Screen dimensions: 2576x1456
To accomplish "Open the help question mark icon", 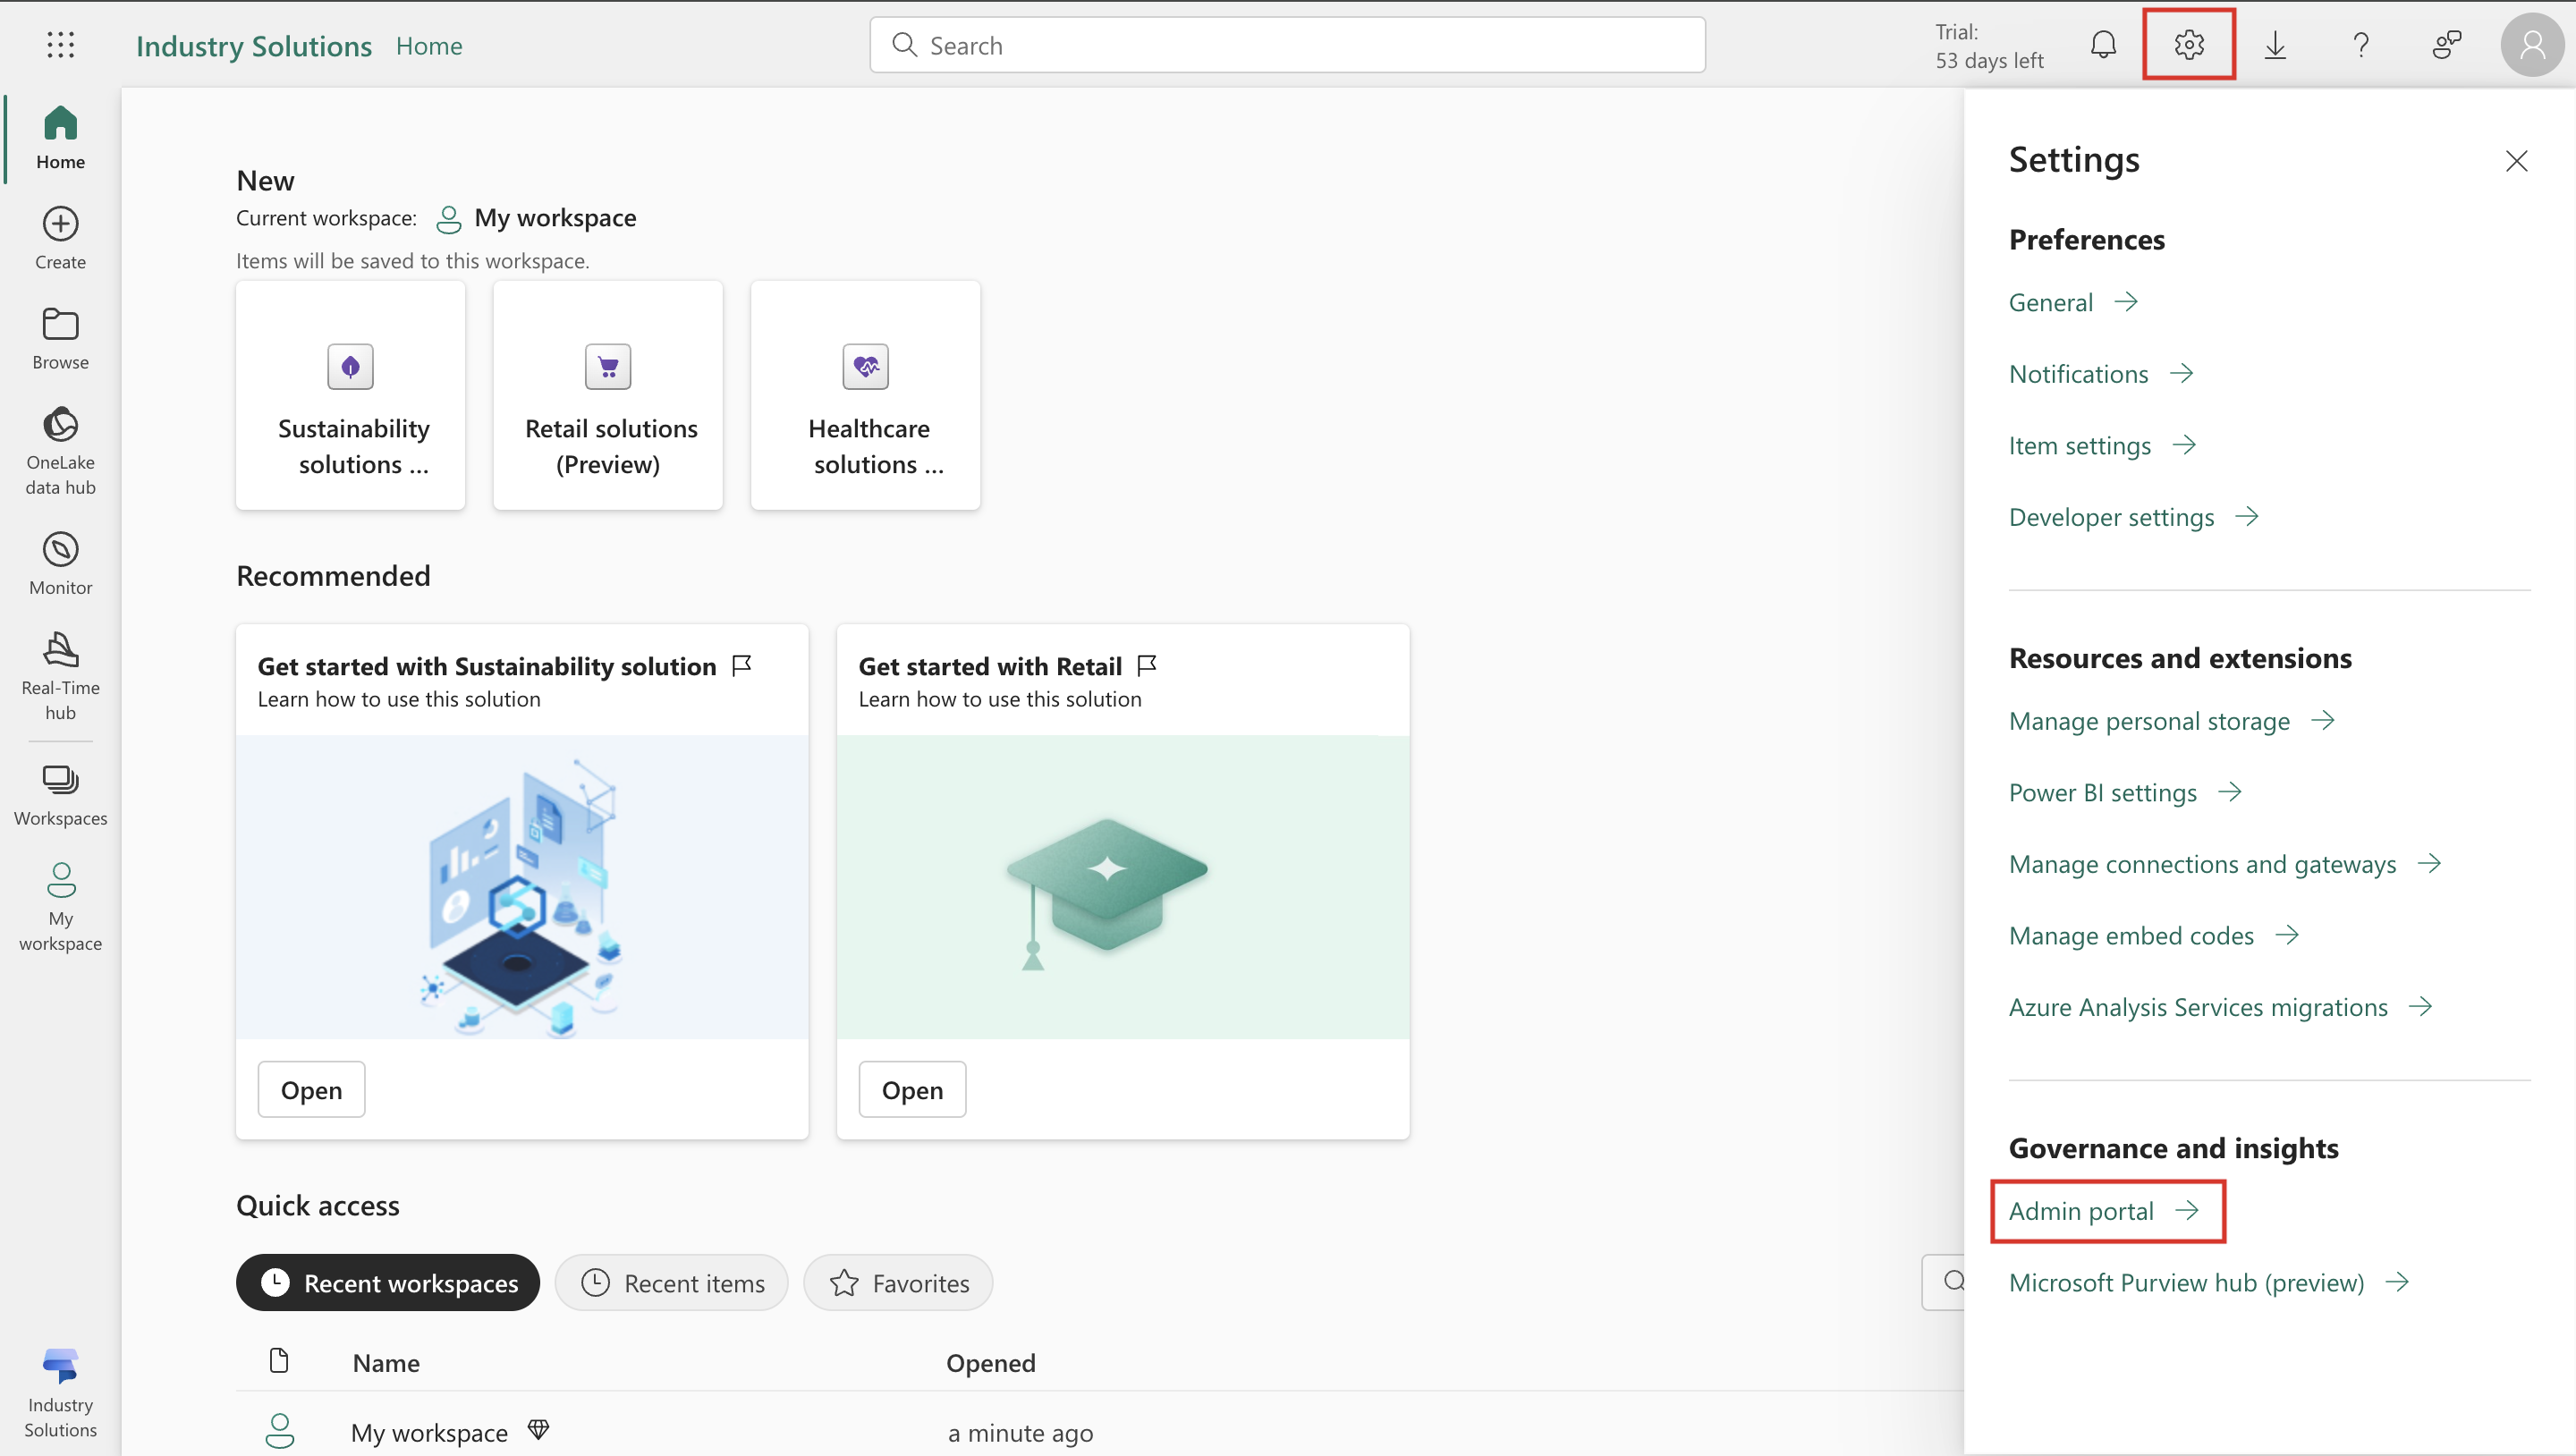I will point(2361,45).
